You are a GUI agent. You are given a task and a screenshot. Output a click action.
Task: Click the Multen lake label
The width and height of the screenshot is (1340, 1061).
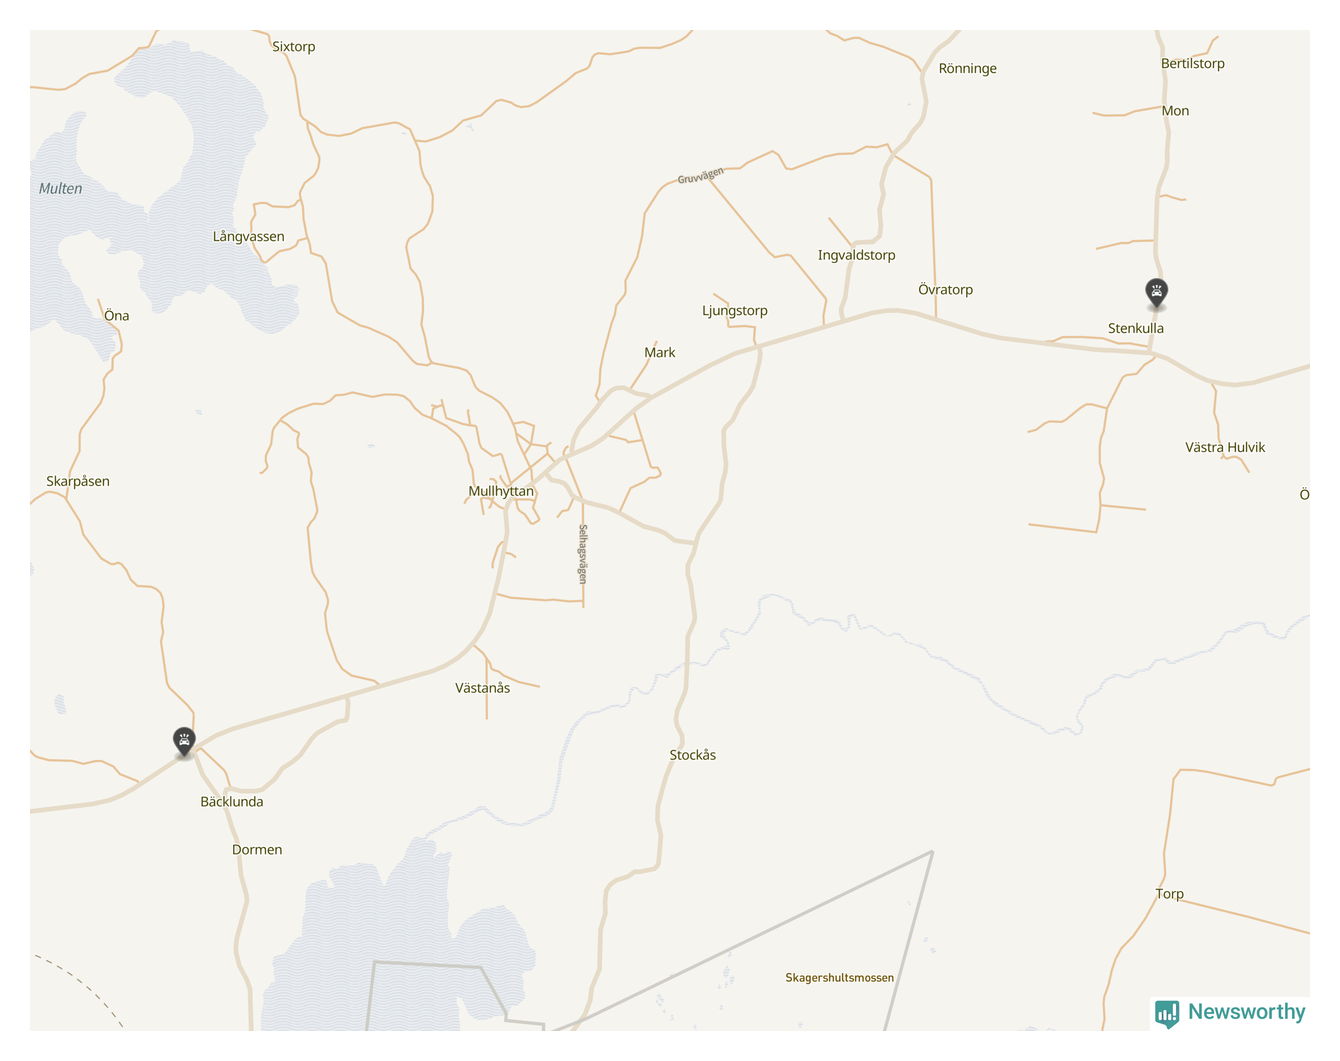60,188
